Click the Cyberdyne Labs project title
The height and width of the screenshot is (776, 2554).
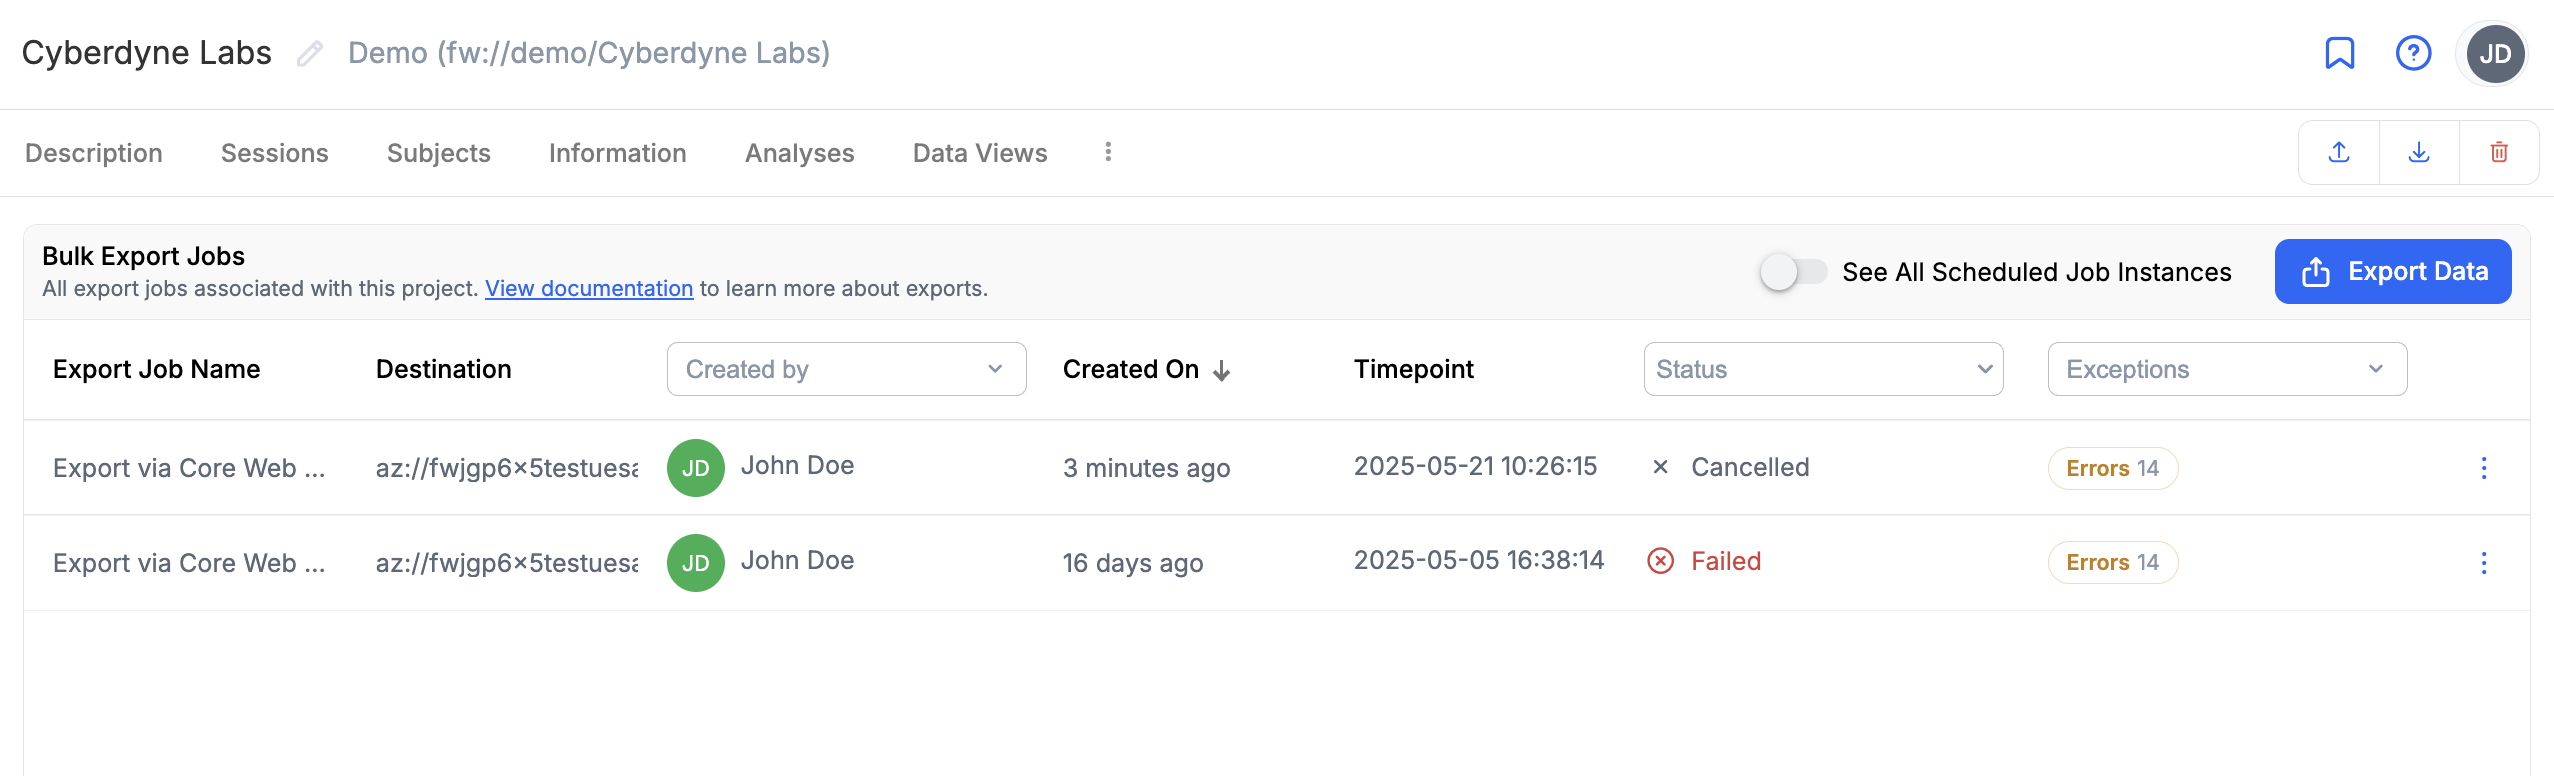click(x=147, y=53)
